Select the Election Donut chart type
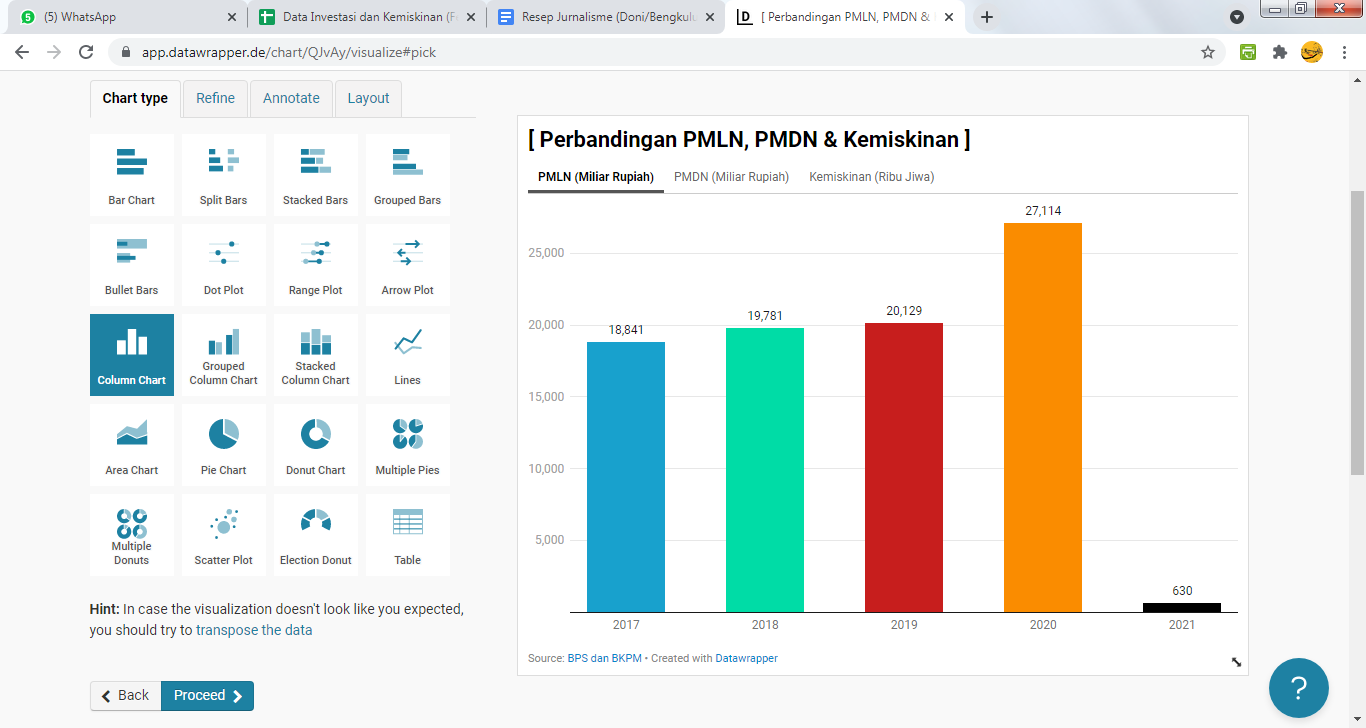Screen dimensions: 1366x728 point(315,536)
